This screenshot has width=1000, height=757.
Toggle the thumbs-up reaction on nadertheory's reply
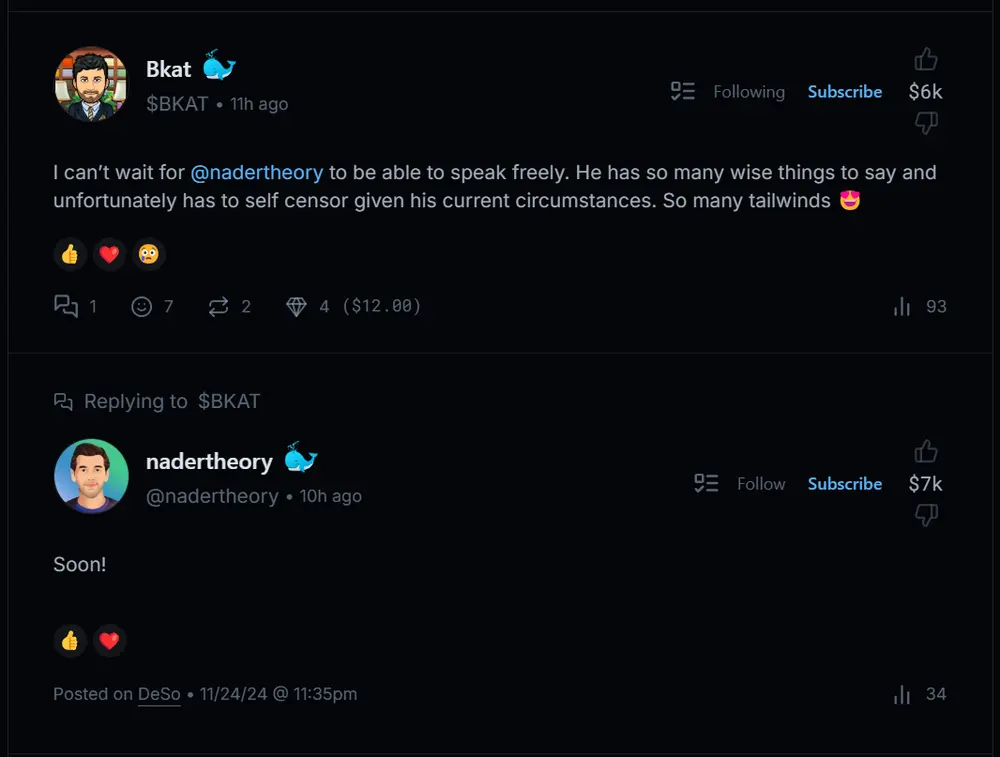click(70, 640)
